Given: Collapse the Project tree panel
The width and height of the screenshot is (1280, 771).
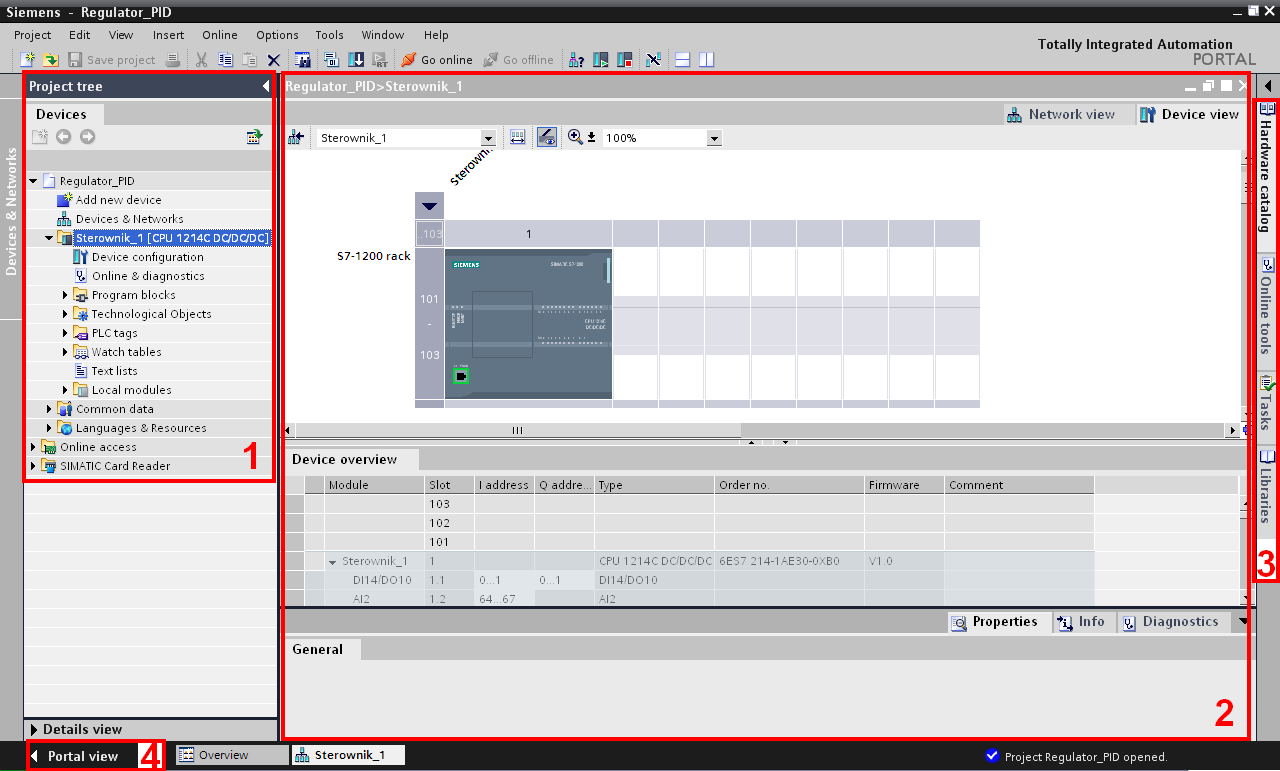Looking at the screenshot, I should [266, 87].
